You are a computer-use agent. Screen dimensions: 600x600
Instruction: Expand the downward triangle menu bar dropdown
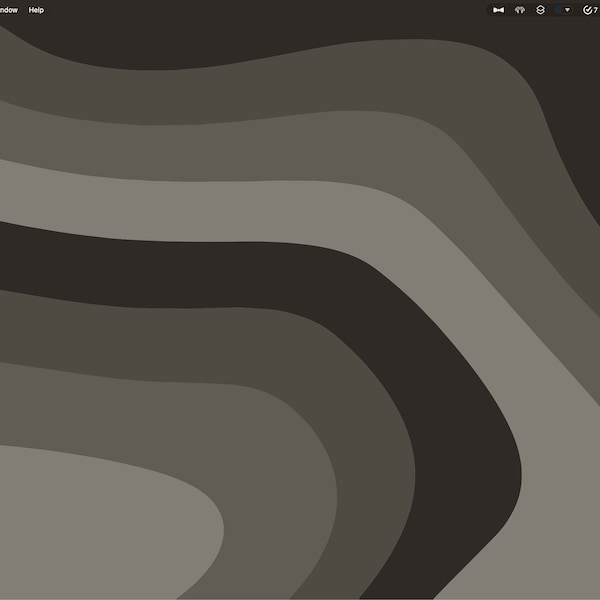click(x=567, y=10)
